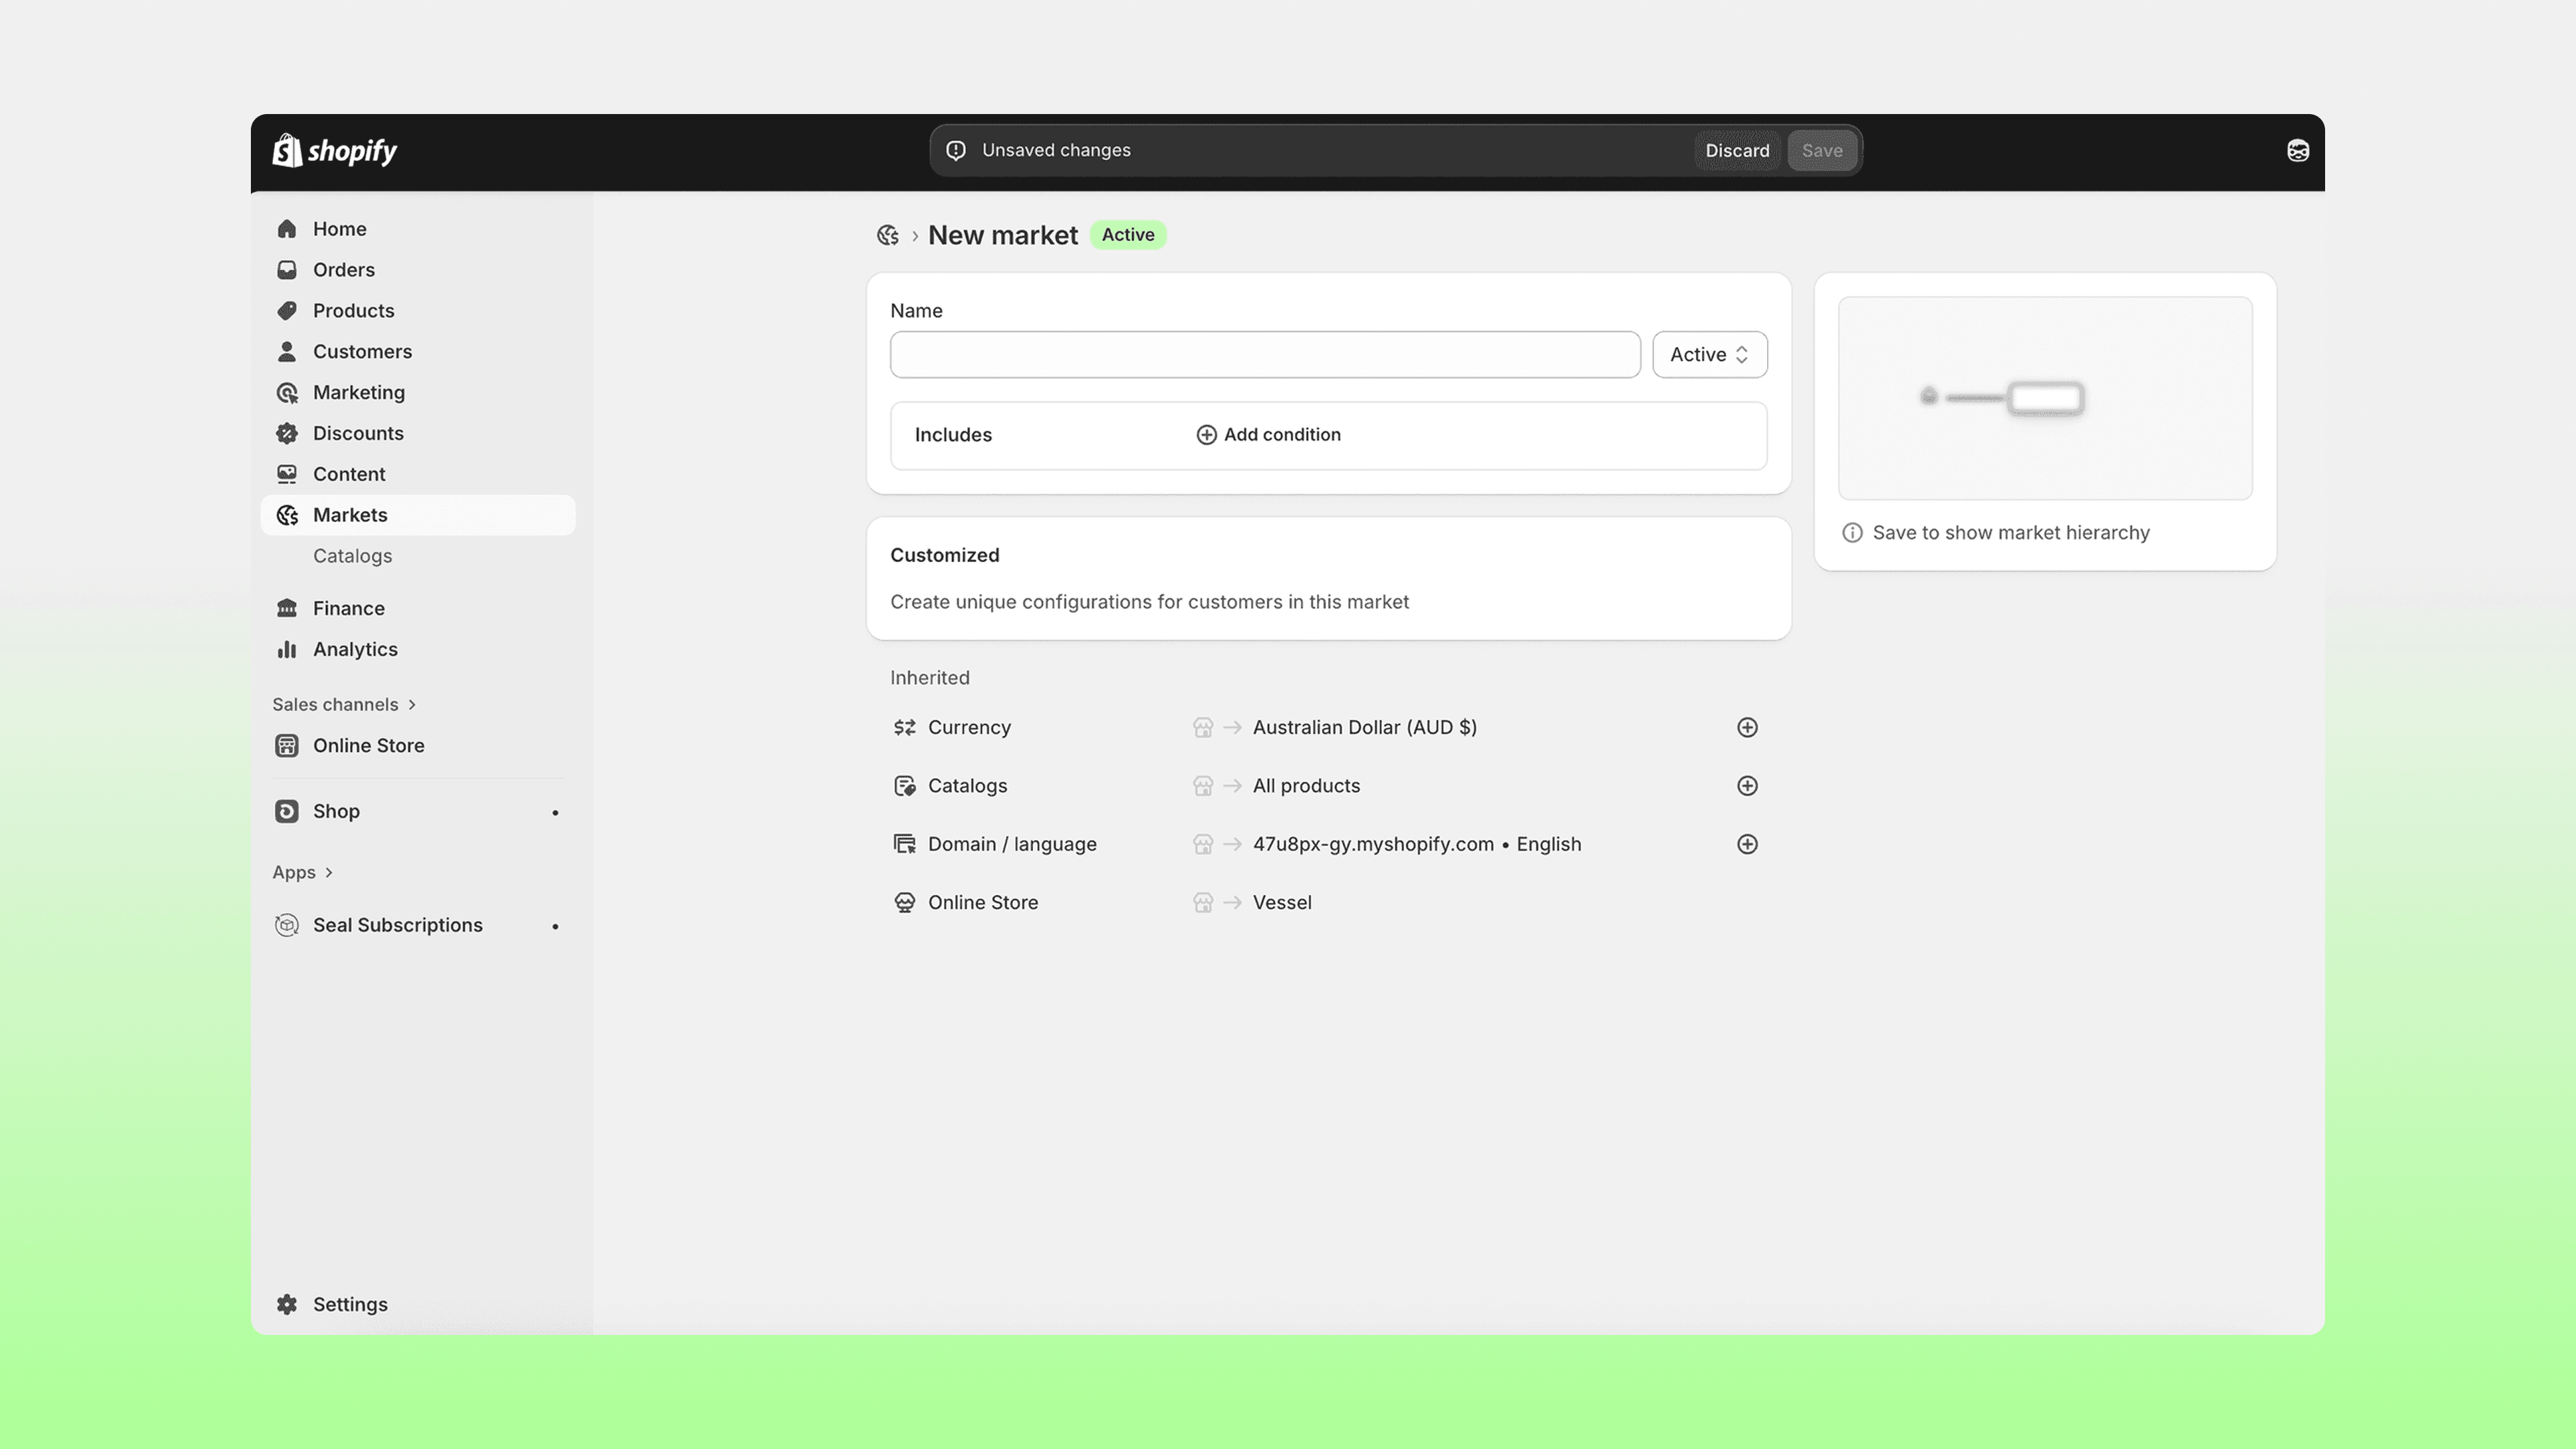Image resolution: width=2576 pixels, height=1449 pixels.
Task: Click the Online Store sales channel
Action: tap(368, 746)
